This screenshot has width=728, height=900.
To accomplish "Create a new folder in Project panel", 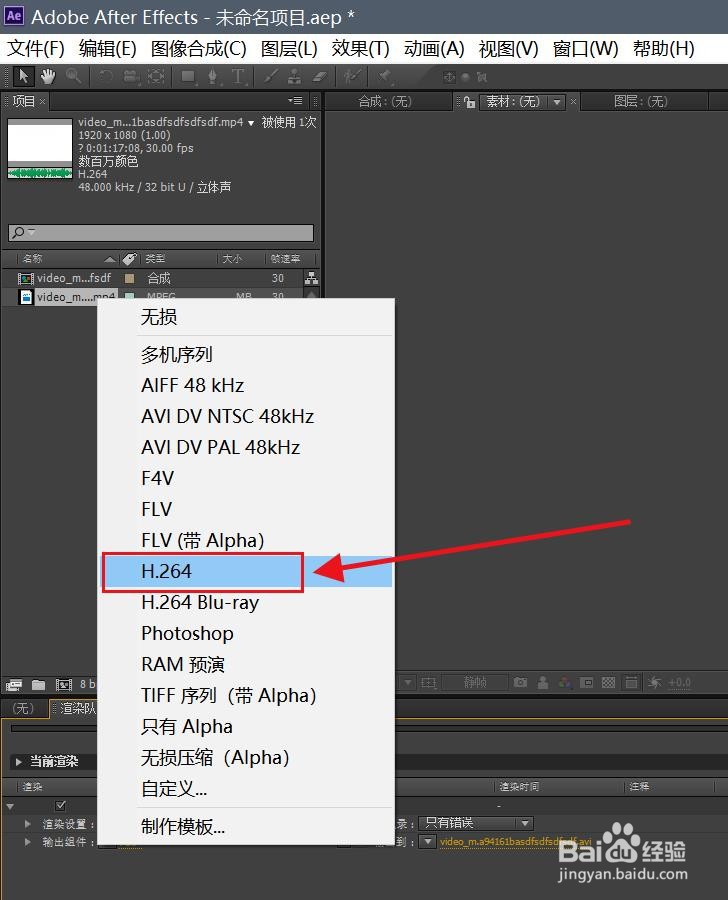I will pyautogui.click(x=38, y=684).
